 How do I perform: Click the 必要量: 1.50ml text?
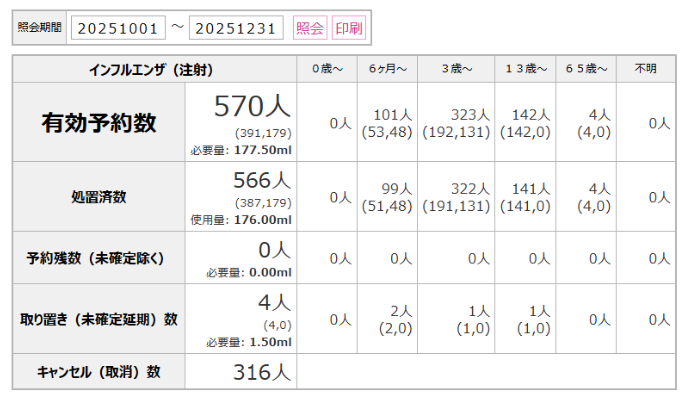tap(249, 342)
